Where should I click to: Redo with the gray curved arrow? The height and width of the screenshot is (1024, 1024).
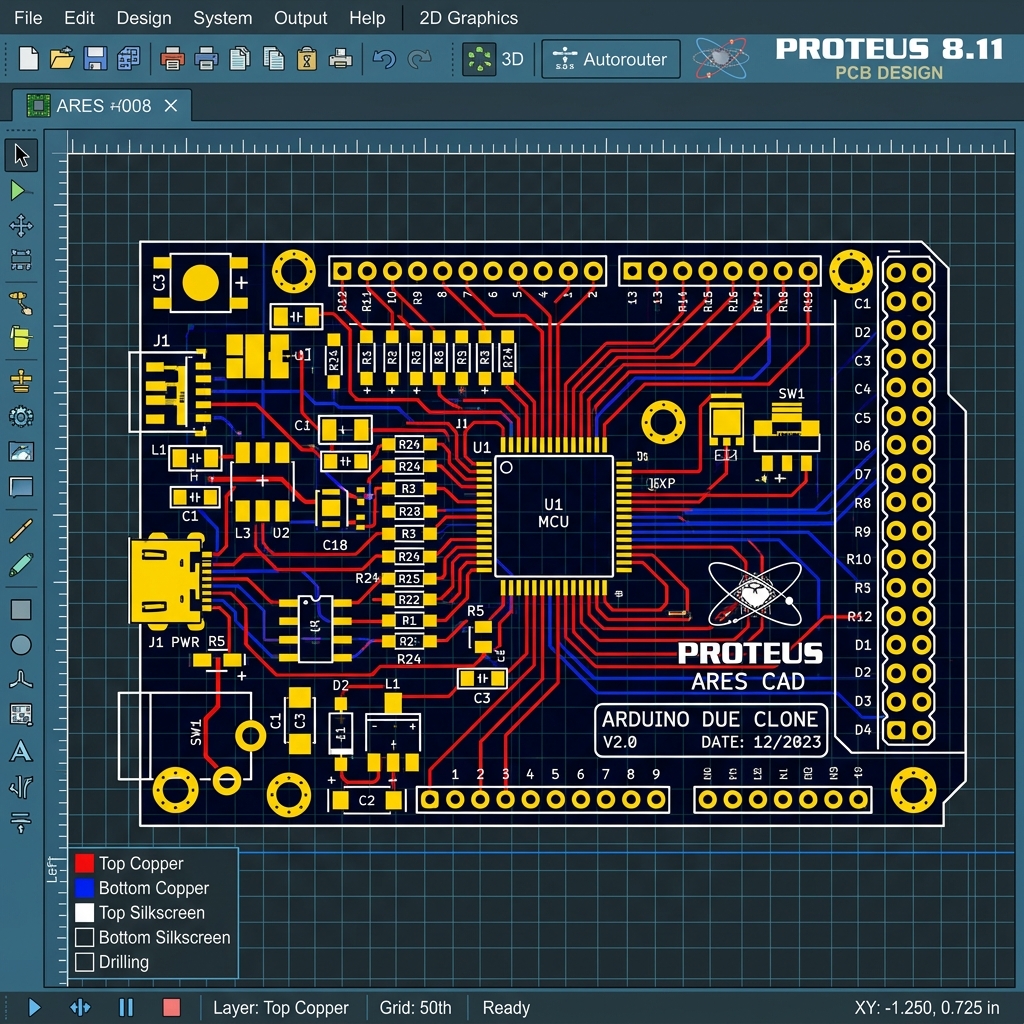(x=419, y=59)
